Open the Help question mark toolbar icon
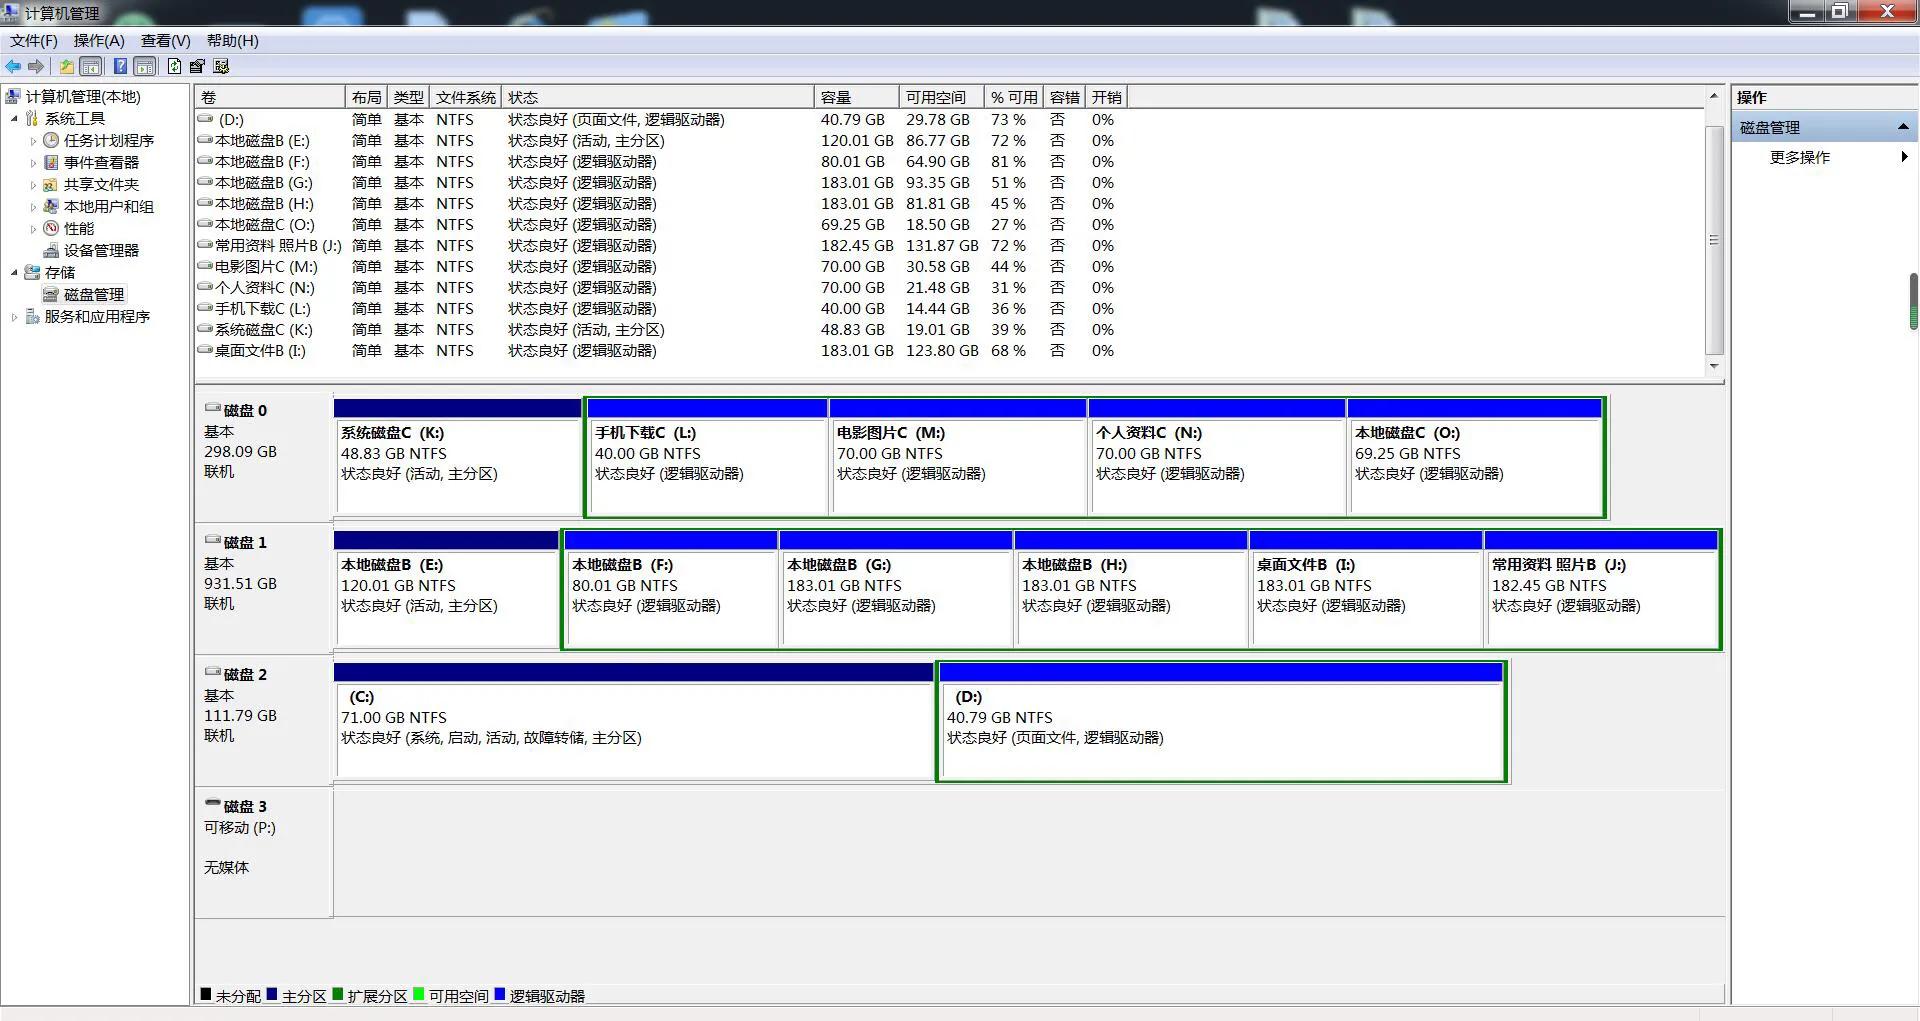 coord(120,66)
